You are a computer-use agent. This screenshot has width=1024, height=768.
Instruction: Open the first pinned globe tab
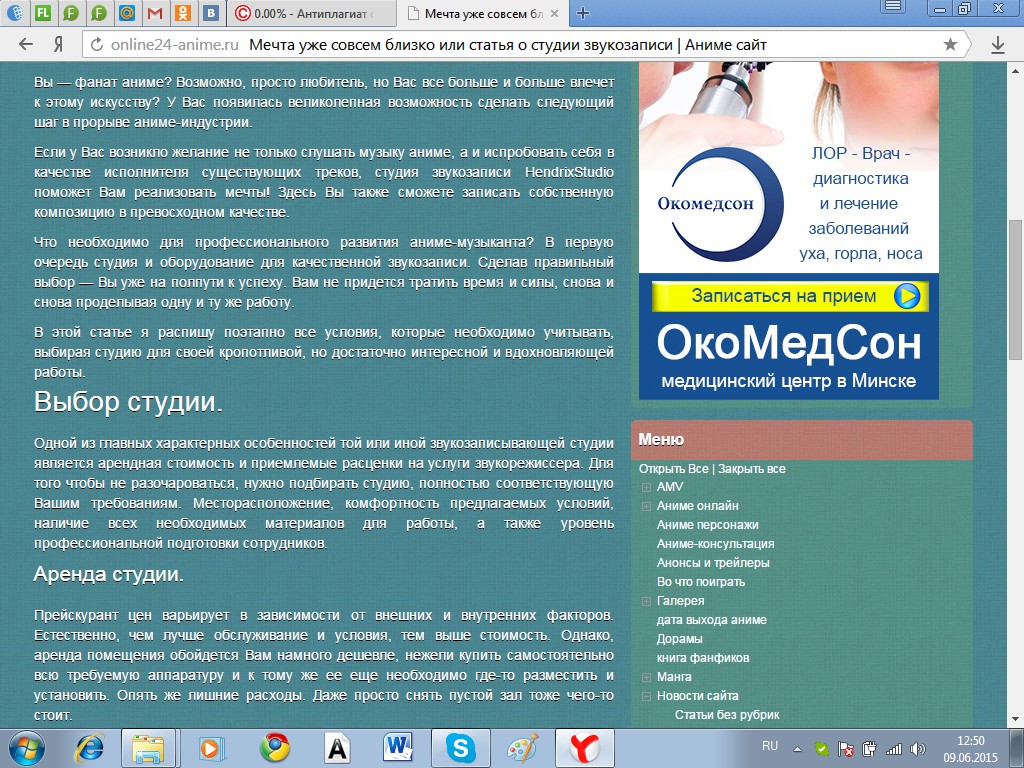point(16,12)
